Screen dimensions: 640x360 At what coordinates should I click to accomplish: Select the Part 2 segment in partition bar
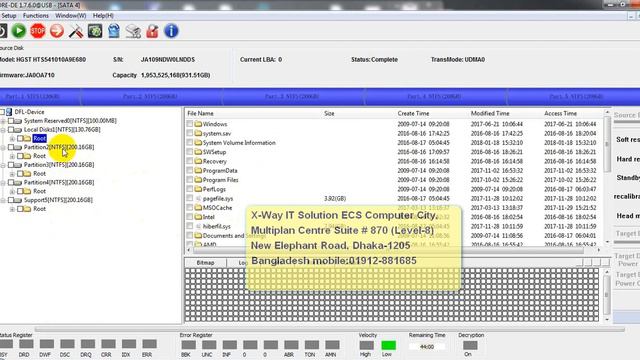pos(150,97)
